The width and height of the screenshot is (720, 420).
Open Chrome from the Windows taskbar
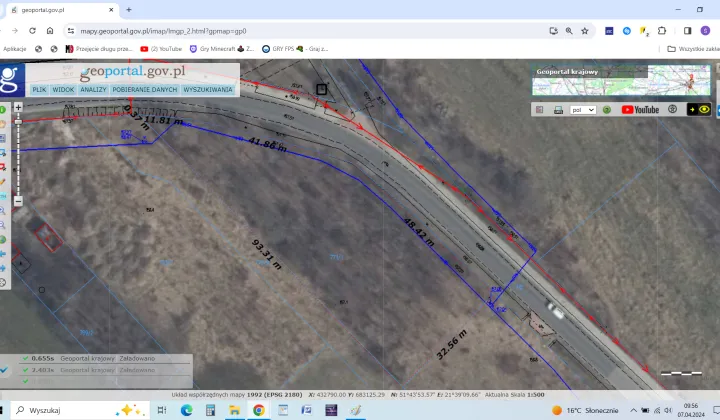click(258, 410)
